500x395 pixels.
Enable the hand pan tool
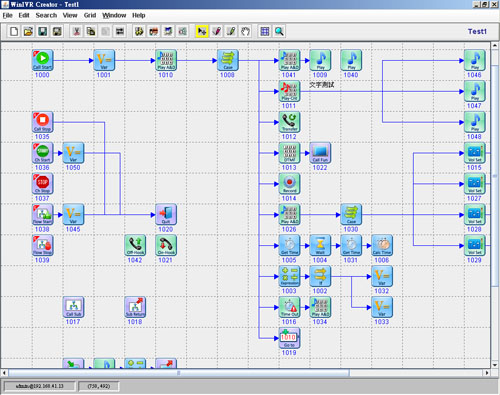(x=245, y=31)
